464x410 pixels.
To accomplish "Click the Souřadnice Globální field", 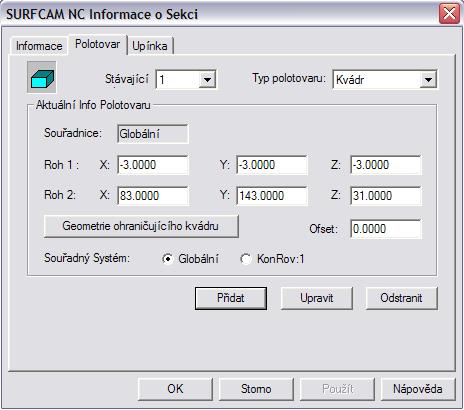I will tap(153, 134).
